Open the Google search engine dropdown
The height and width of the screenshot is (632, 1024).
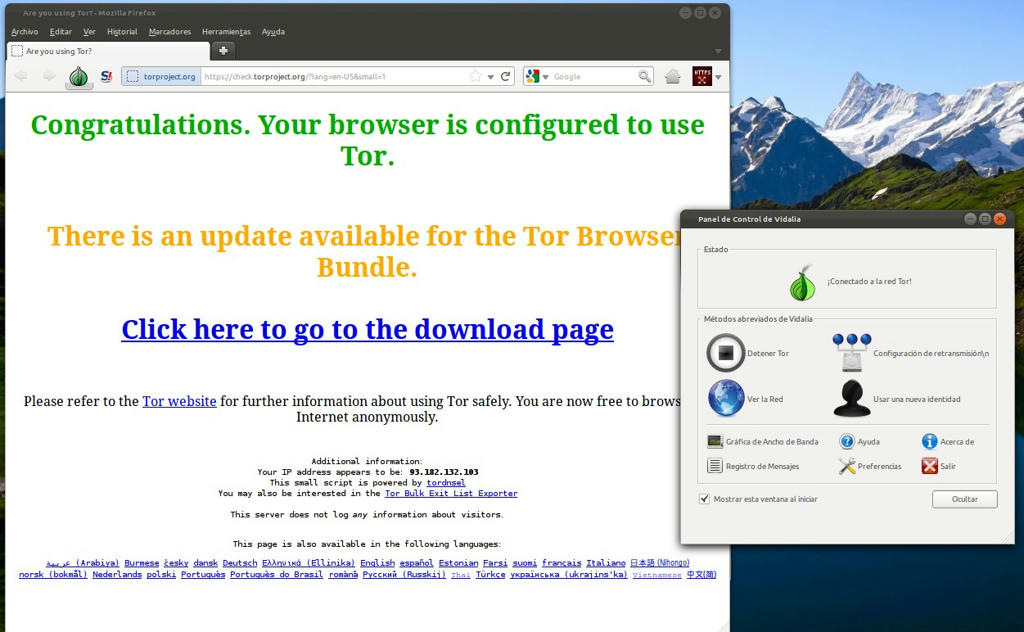(x=537, y=76)
